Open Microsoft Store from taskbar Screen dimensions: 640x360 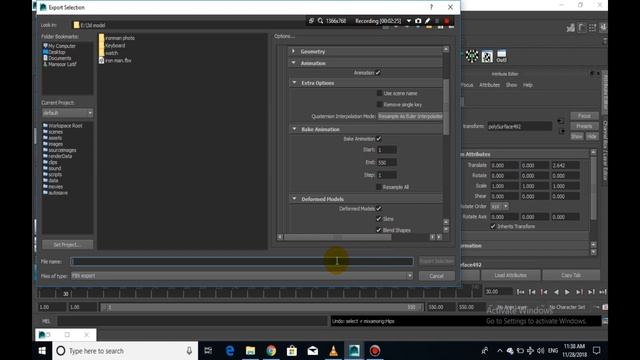click(292, 351)
